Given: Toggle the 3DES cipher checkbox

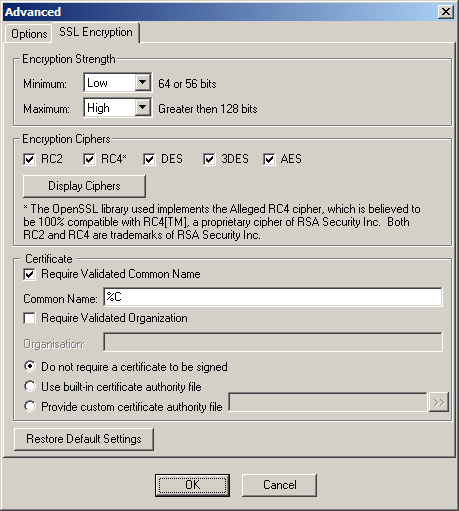Looking at the screenshot, I should 209,159.
